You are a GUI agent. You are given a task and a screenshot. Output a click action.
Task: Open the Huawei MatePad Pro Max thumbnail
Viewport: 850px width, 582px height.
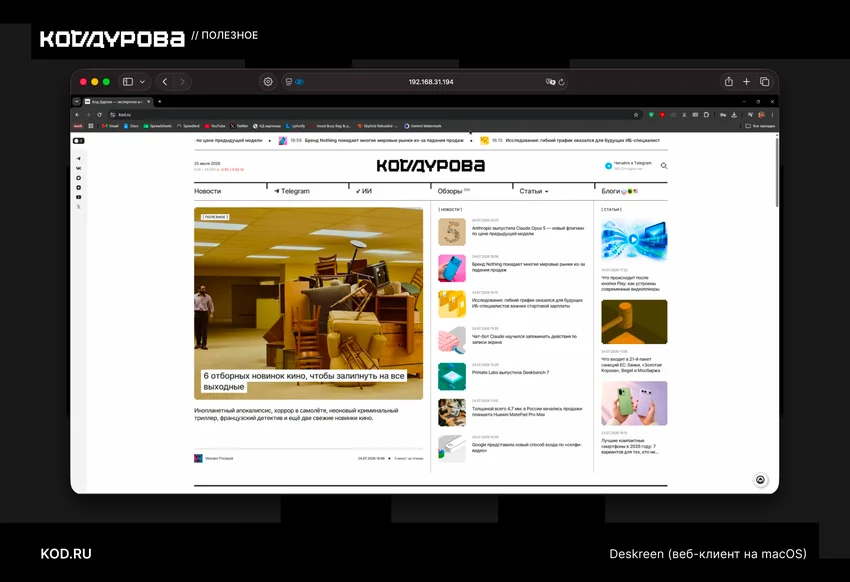click(452, 412)
